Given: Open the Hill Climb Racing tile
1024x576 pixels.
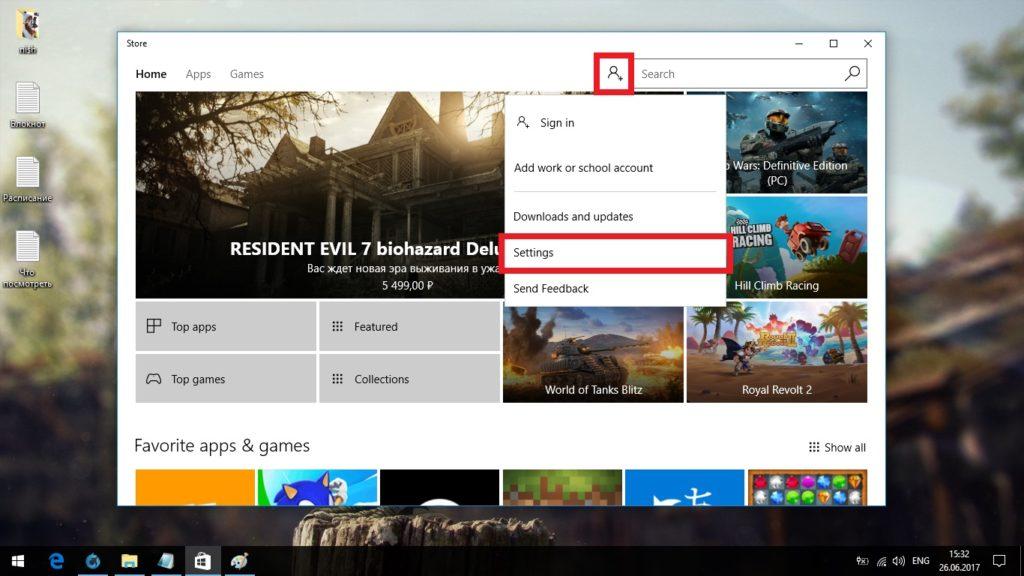Looking at the screenshot, I should 796,248.
